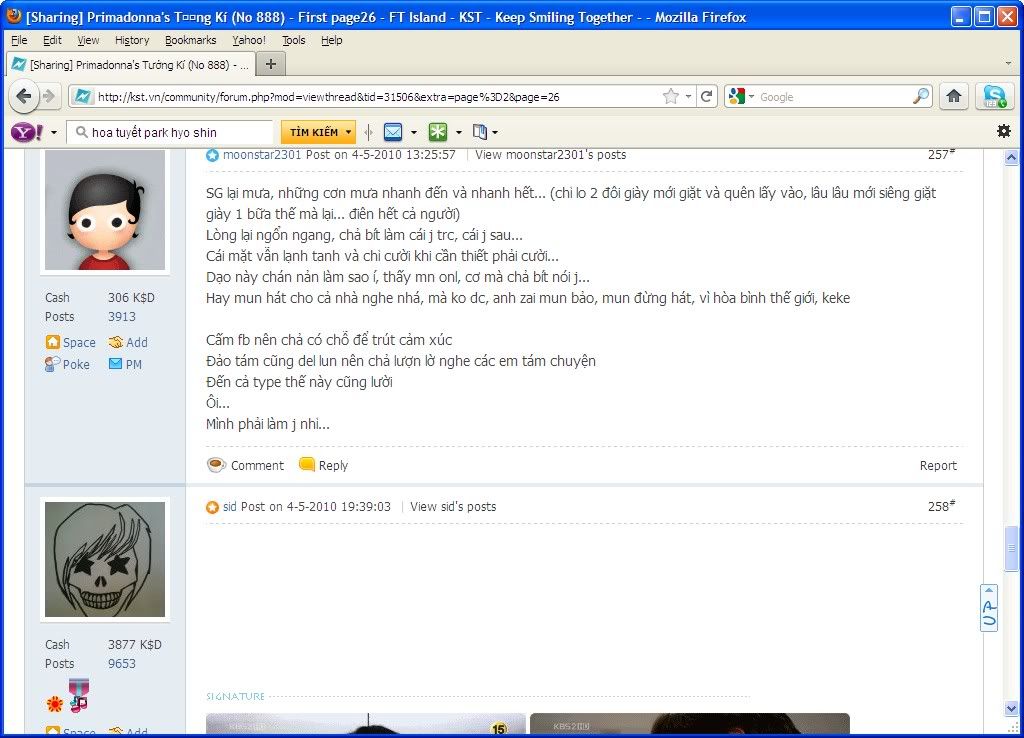
Task: Click the page scrollbar thumb
Action: coord(1012,549)
